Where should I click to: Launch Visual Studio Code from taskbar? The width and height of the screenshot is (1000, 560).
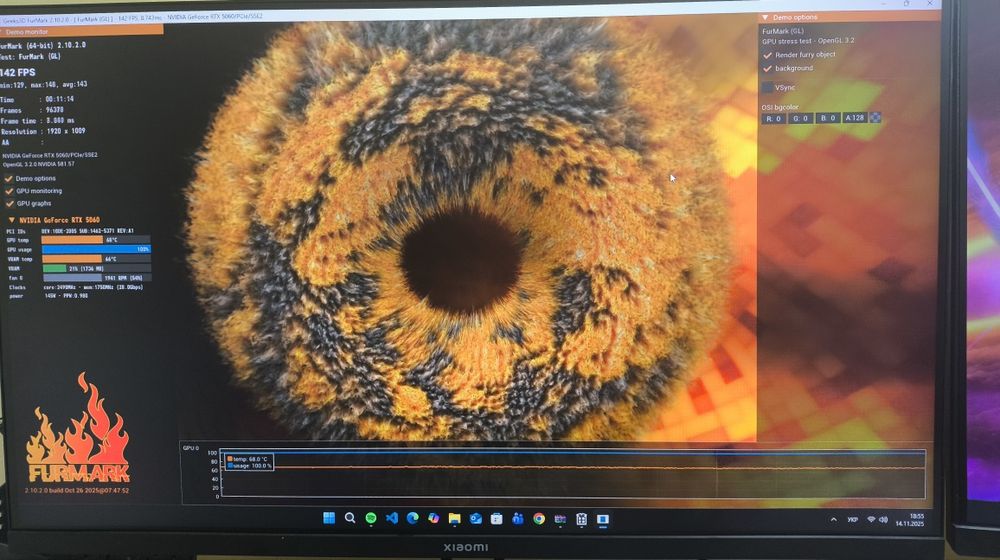point(392,519)
